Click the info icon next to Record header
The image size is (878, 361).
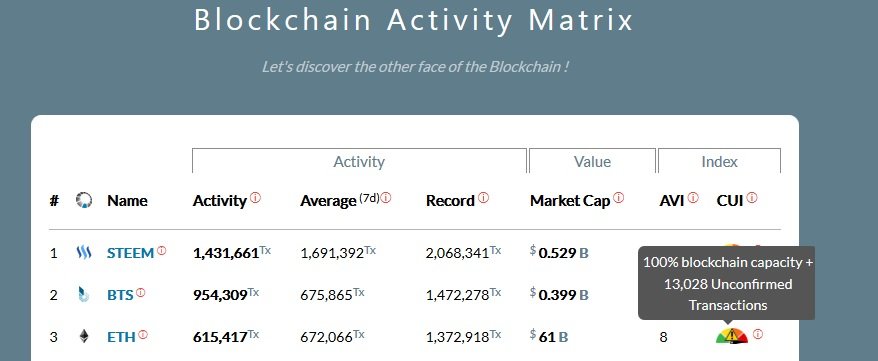pyautogui.click(x=483, y=197)
